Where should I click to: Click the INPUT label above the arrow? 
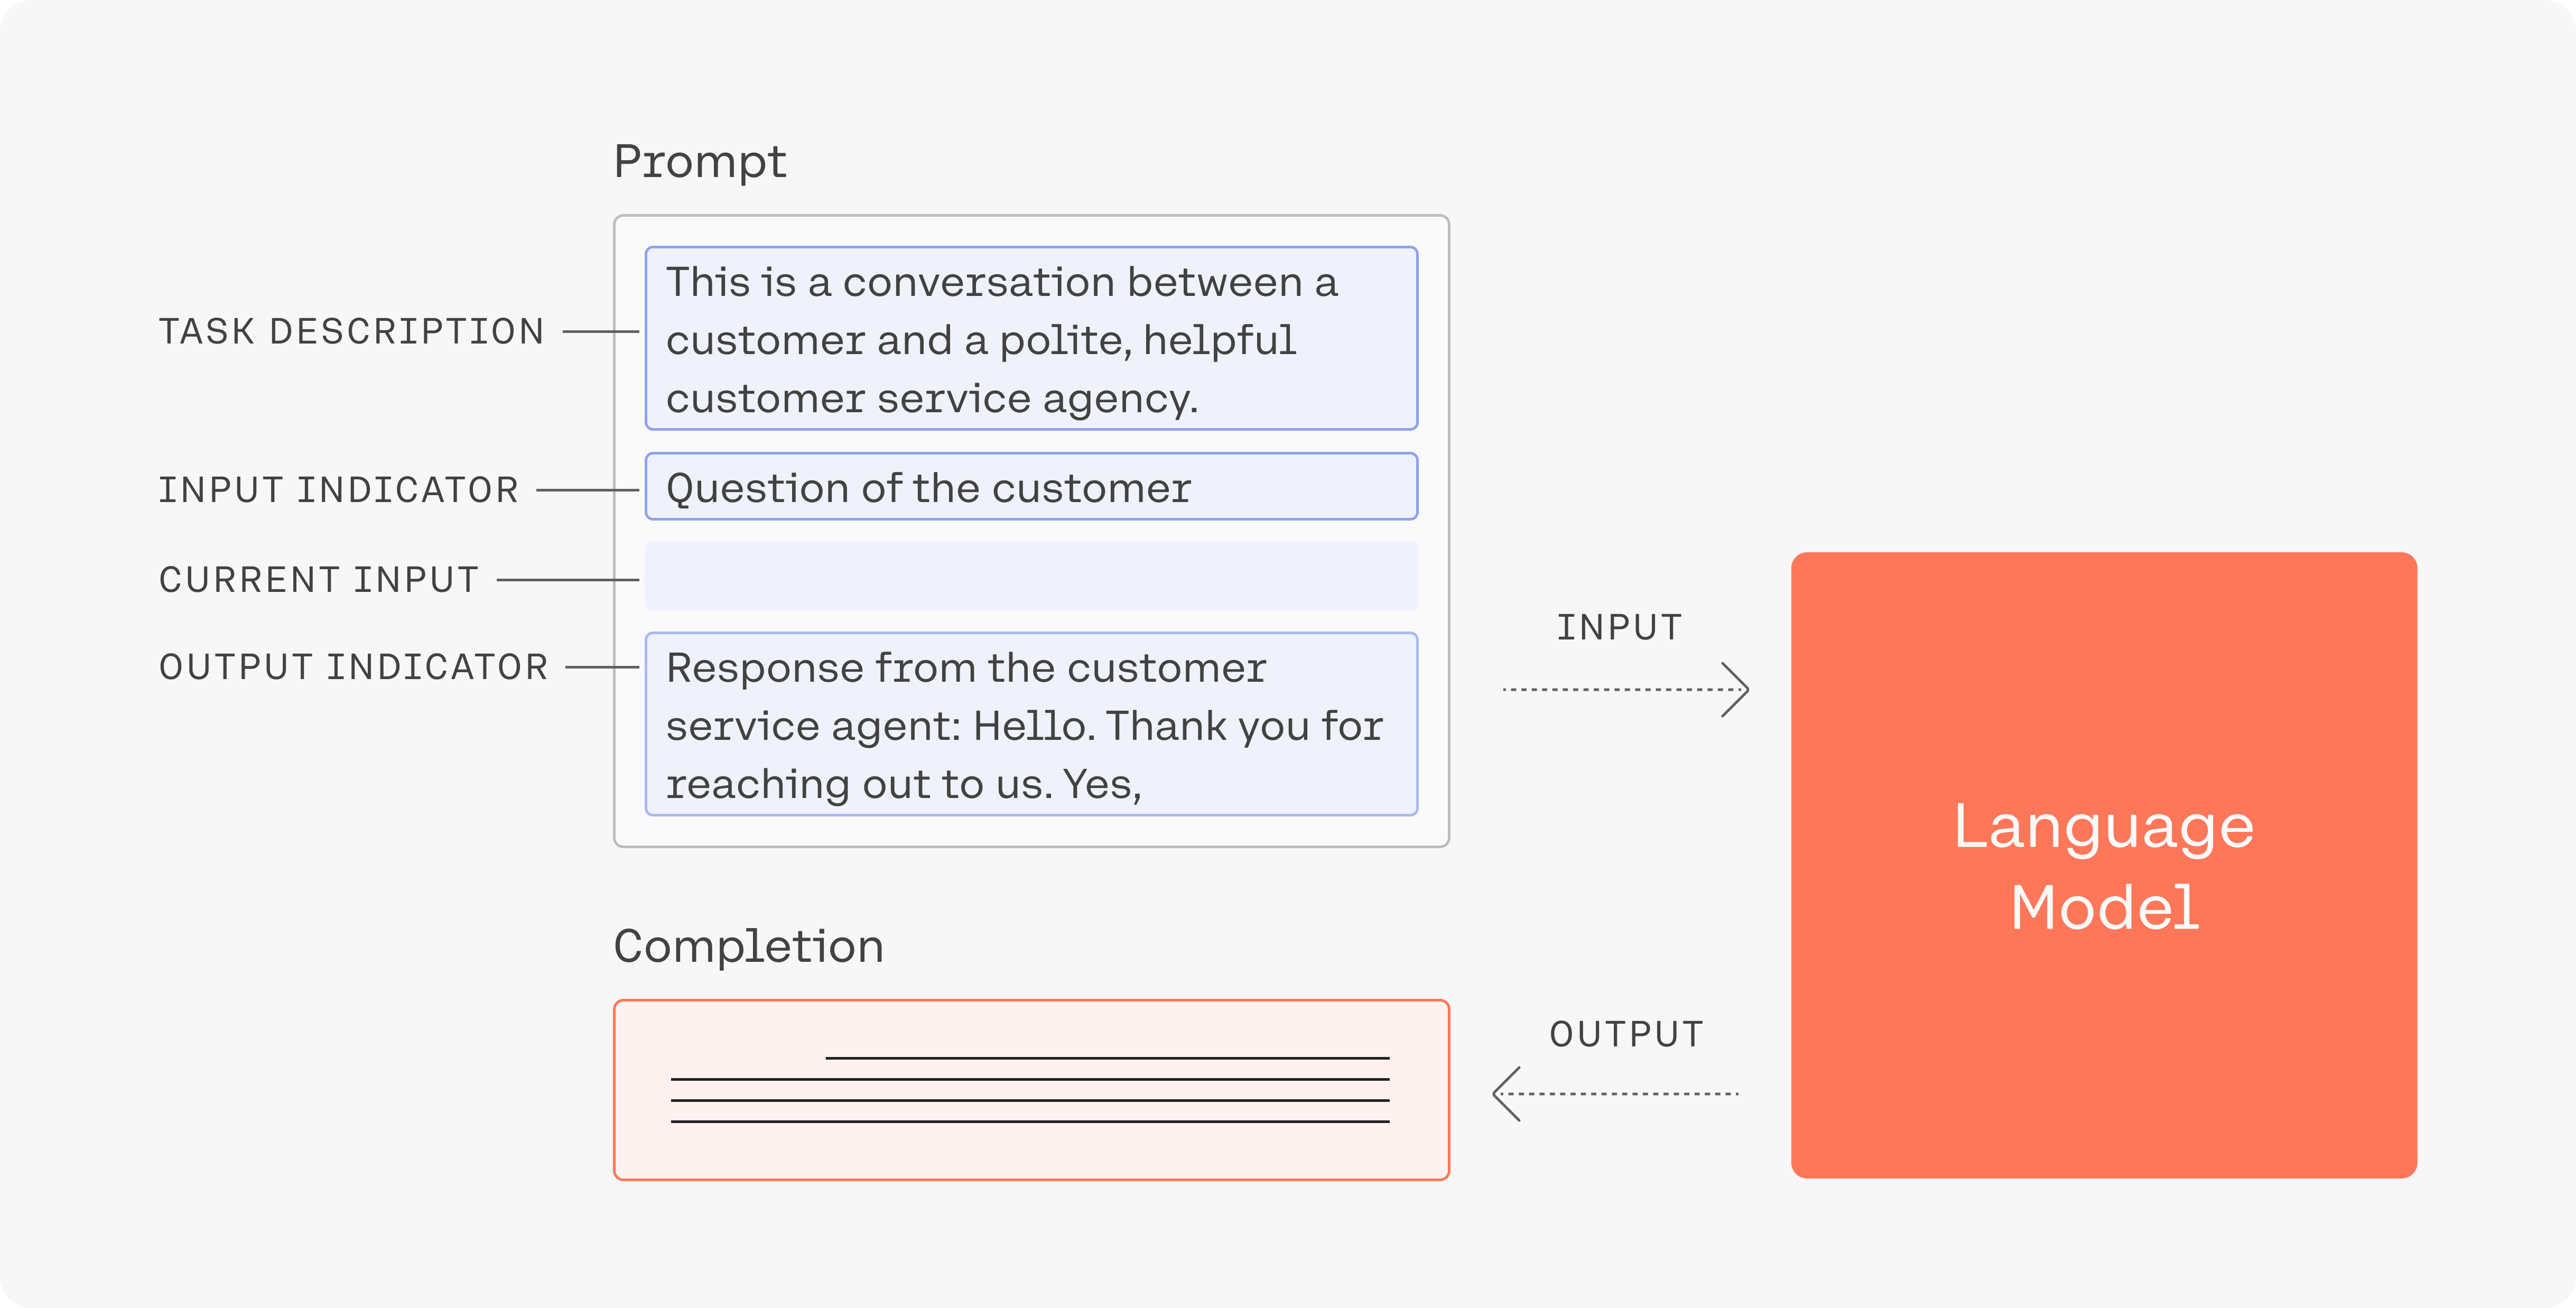(1620, 628)
